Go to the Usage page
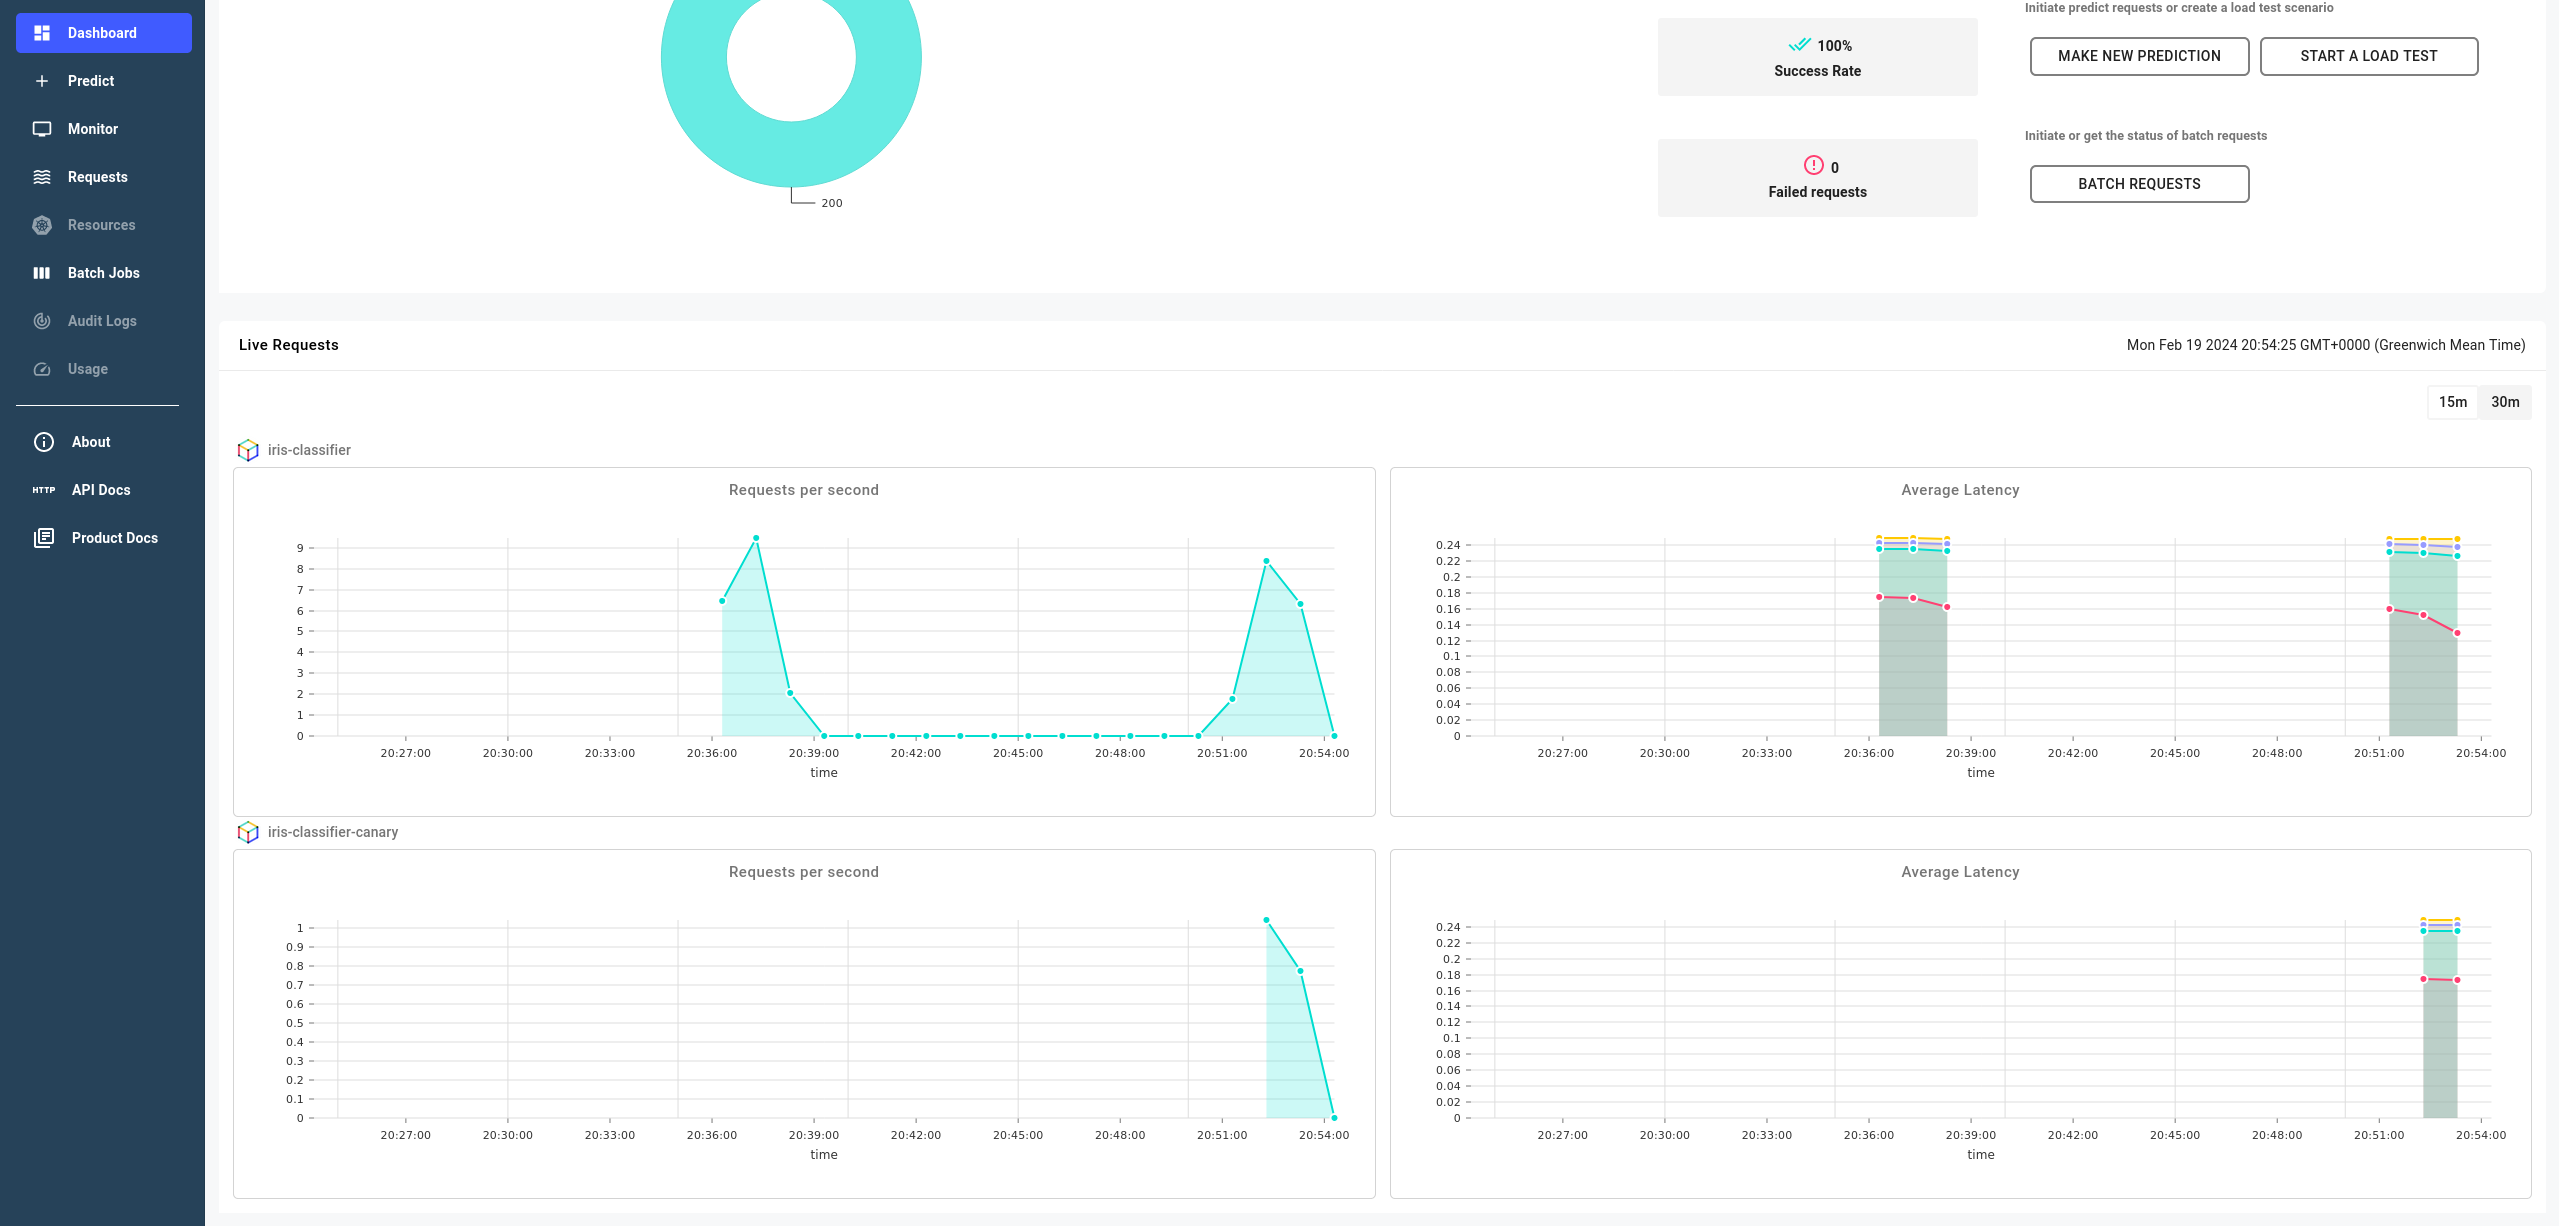Image resolution: width=2559 pixels, height=1226 pixels. [104, 369]
